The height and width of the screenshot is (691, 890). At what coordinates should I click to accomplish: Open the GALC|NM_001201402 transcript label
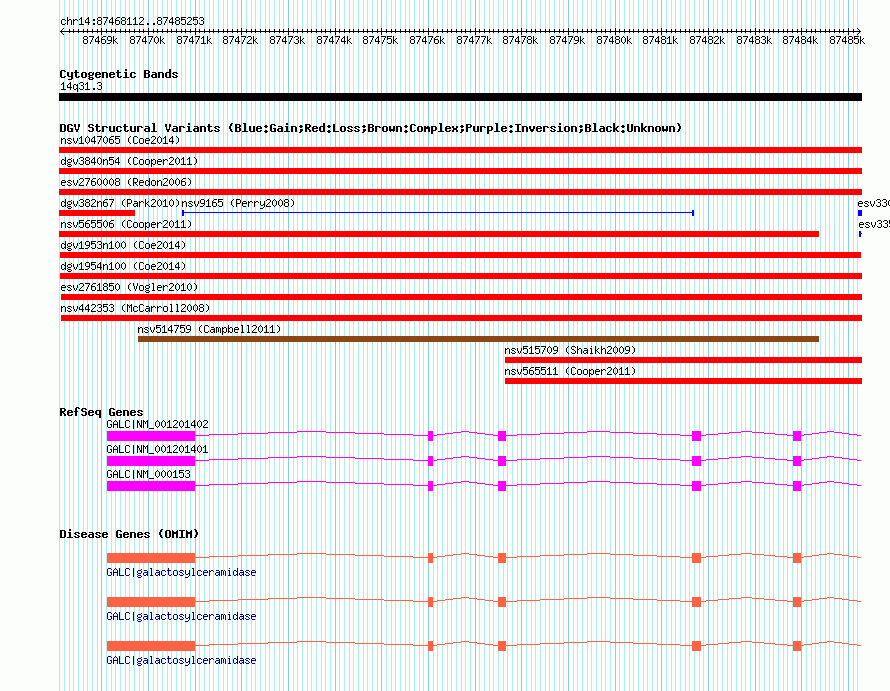[x=157, y=424]
